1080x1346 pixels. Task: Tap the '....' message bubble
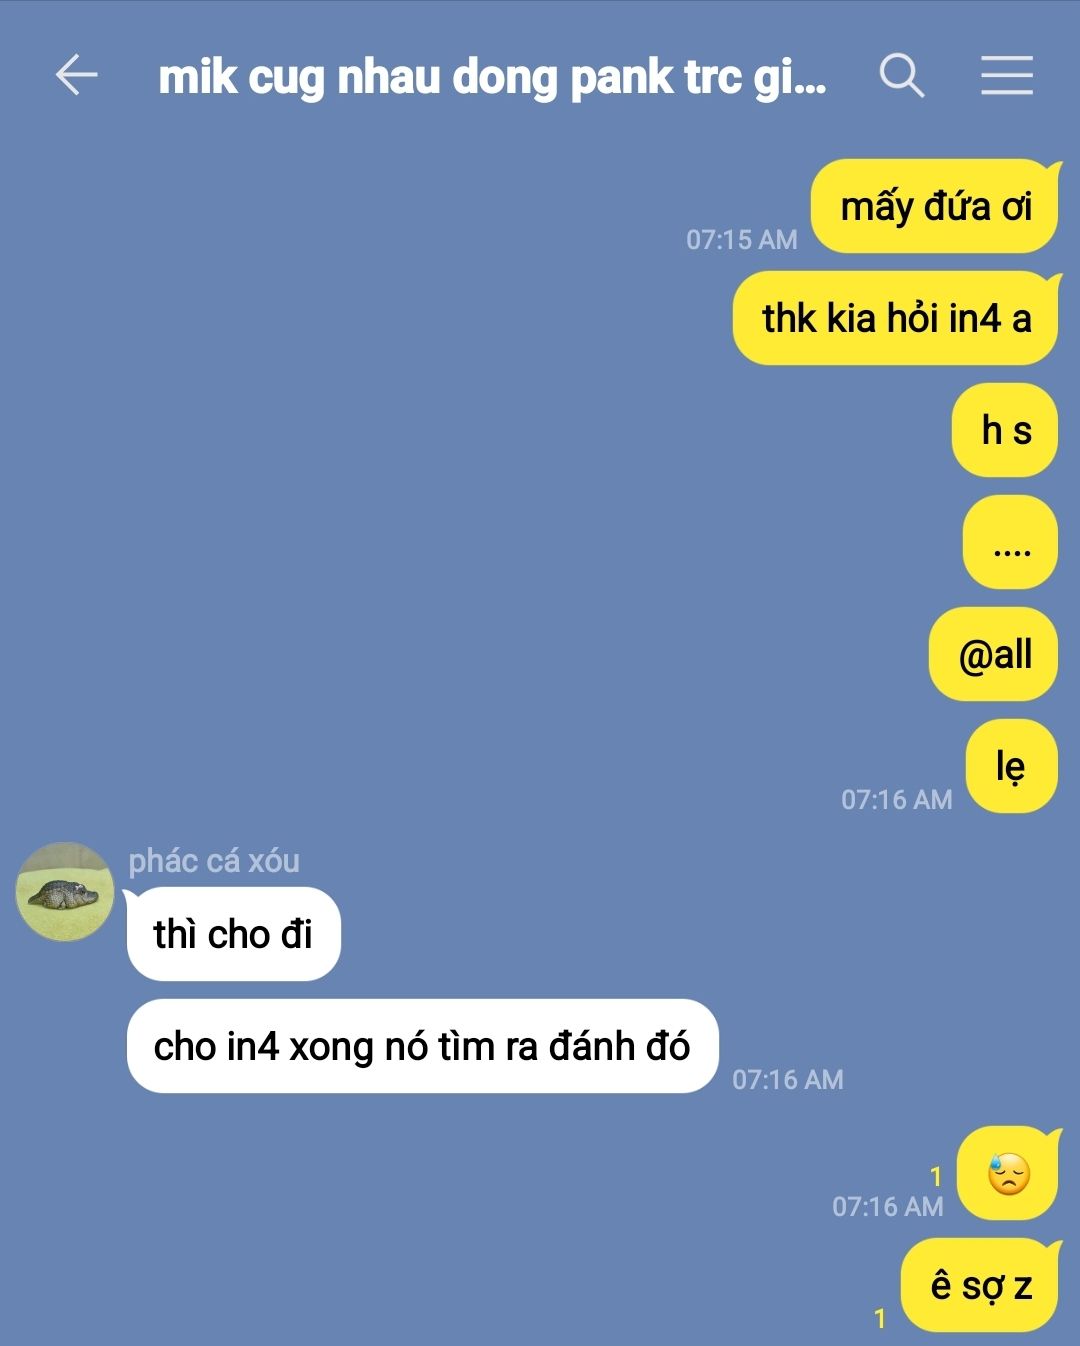[1011, 542]
